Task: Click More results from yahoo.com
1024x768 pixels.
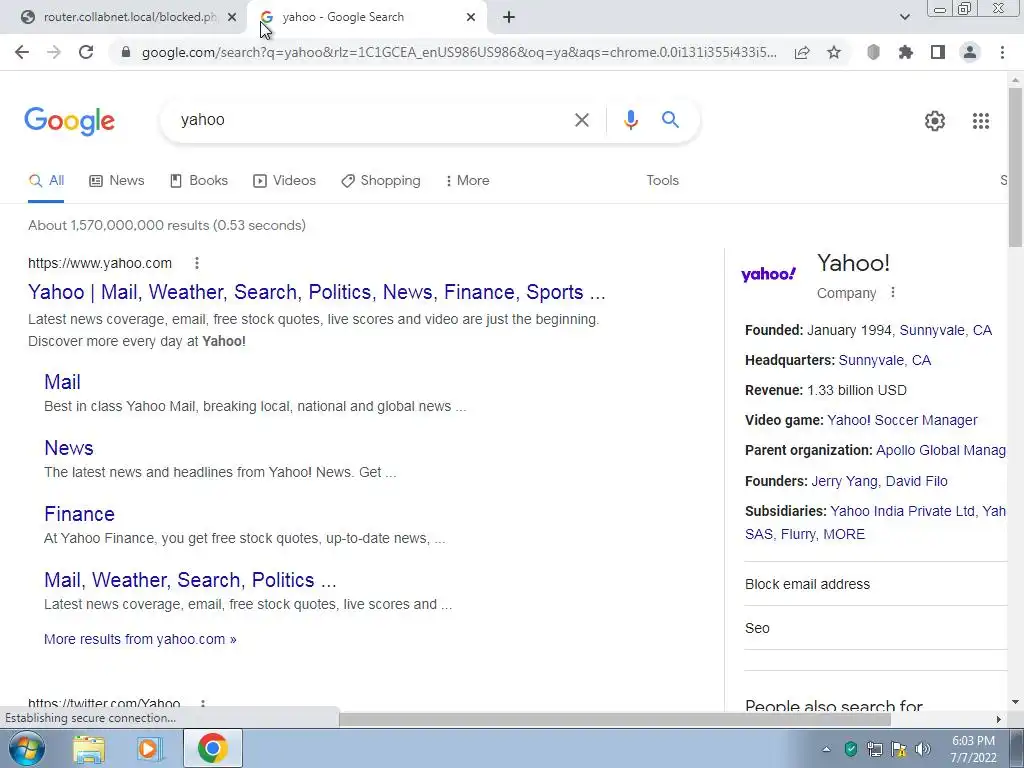Action: (x=140, y=639)
